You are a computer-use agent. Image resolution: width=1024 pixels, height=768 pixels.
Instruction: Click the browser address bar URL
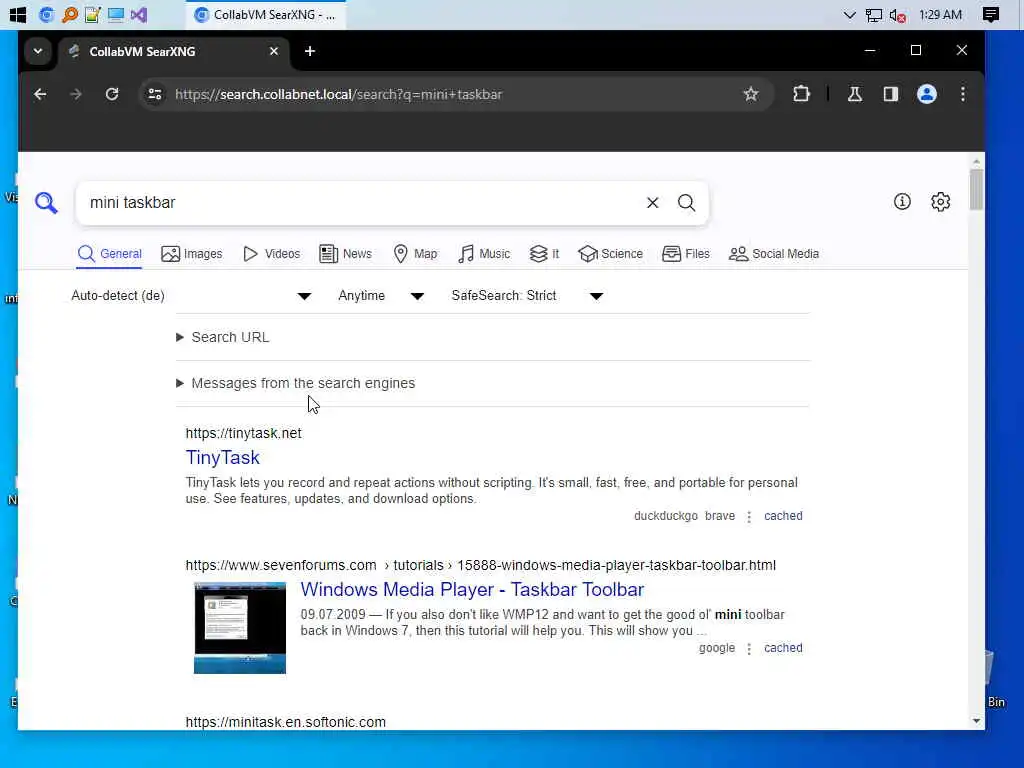tap(338, 94)
